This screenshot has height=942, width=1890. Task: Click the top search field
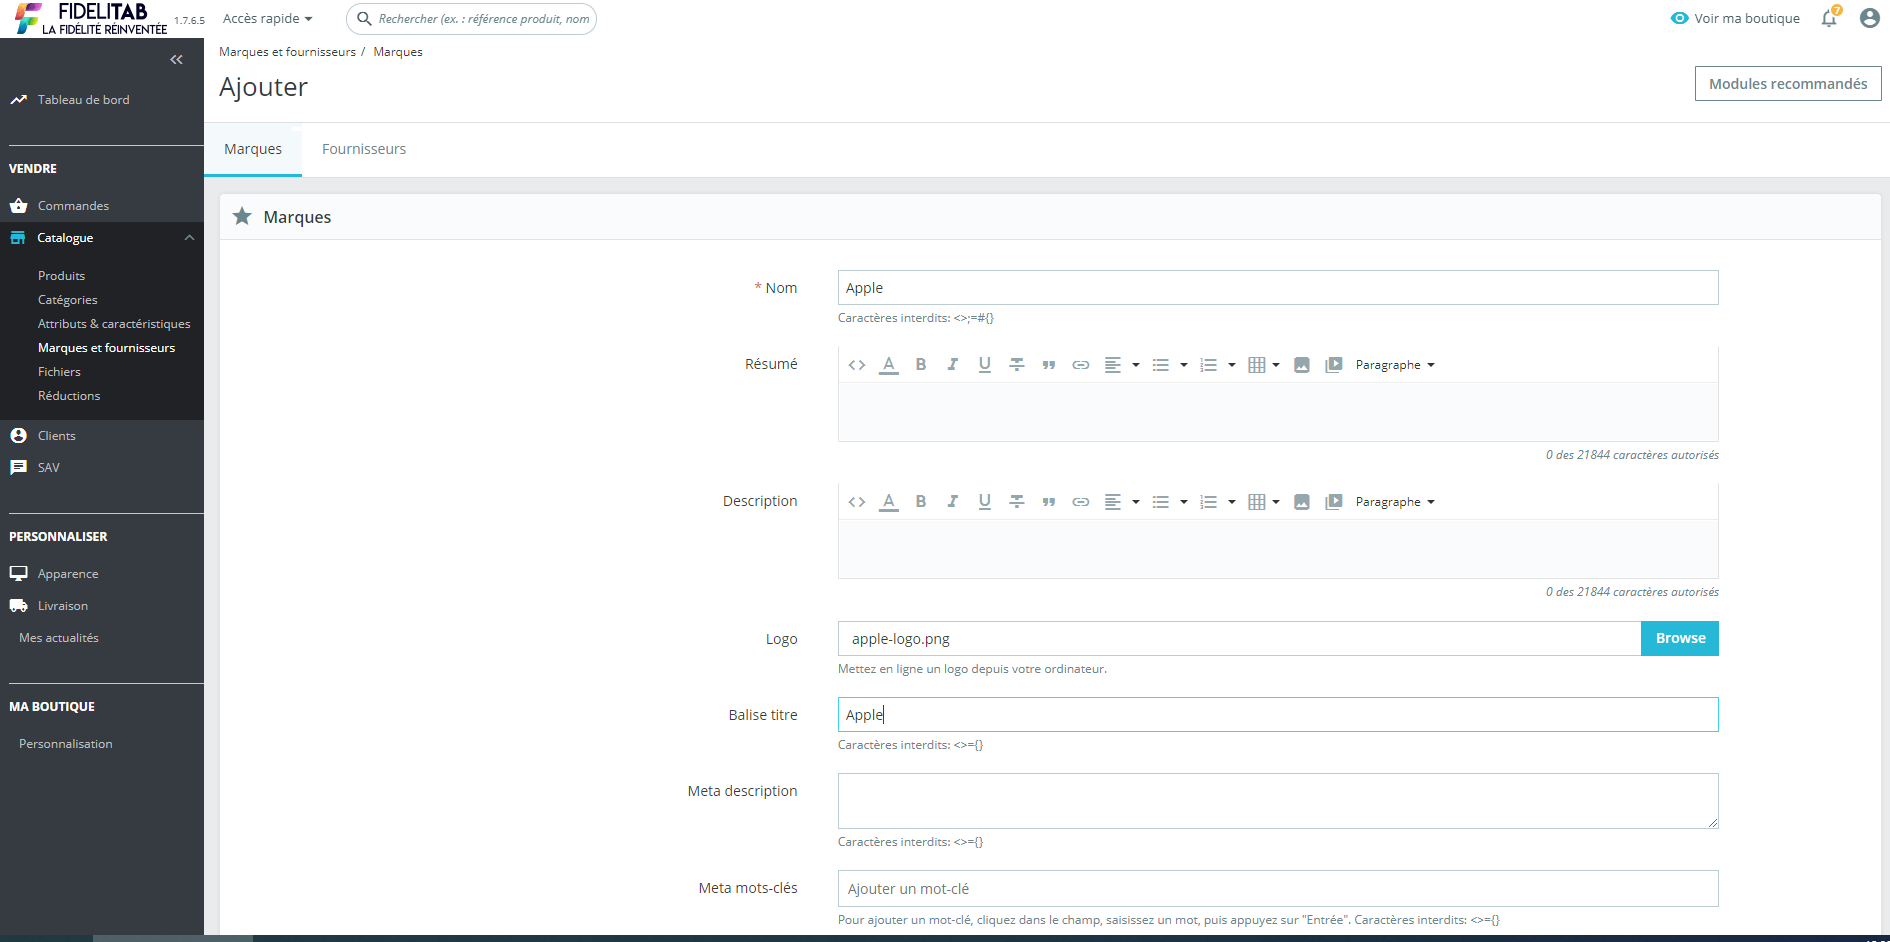tap(471, 19)
